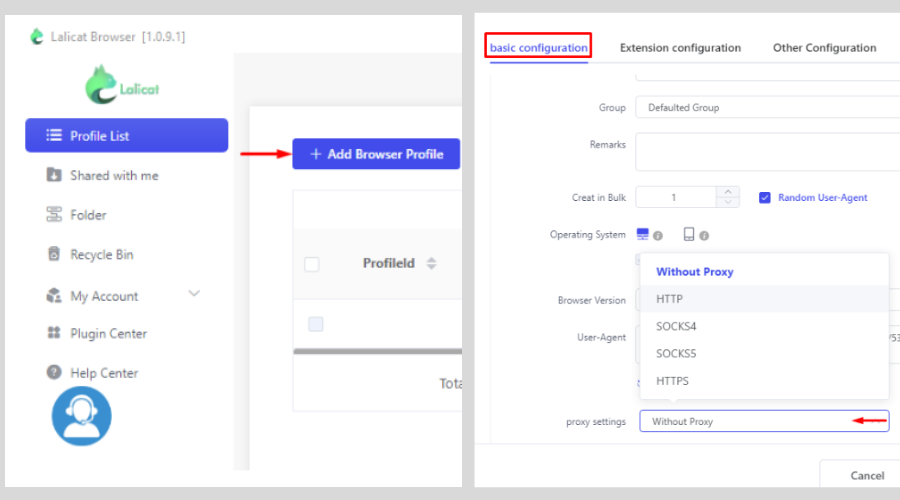Select the mobile operating system icon
The height and width of the screenshot is (500, 900).
pos(689,234)
